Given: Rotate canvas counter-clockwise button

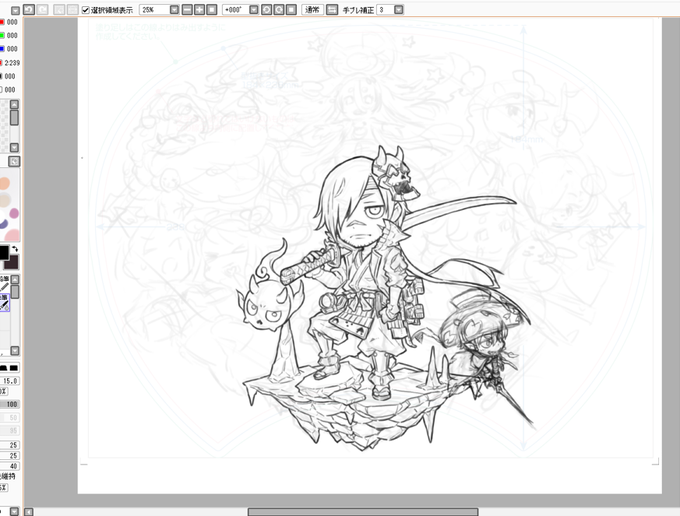Looking at the screenshot, I should (266, 10).
